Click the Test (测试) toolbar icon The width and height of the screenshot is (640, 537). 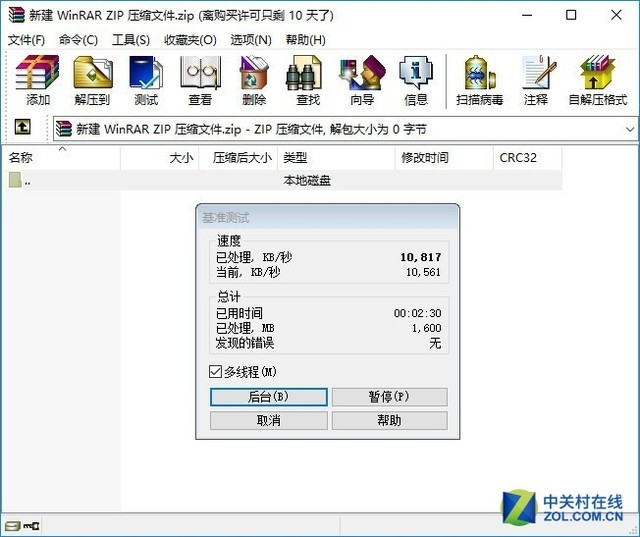(146, 73)
